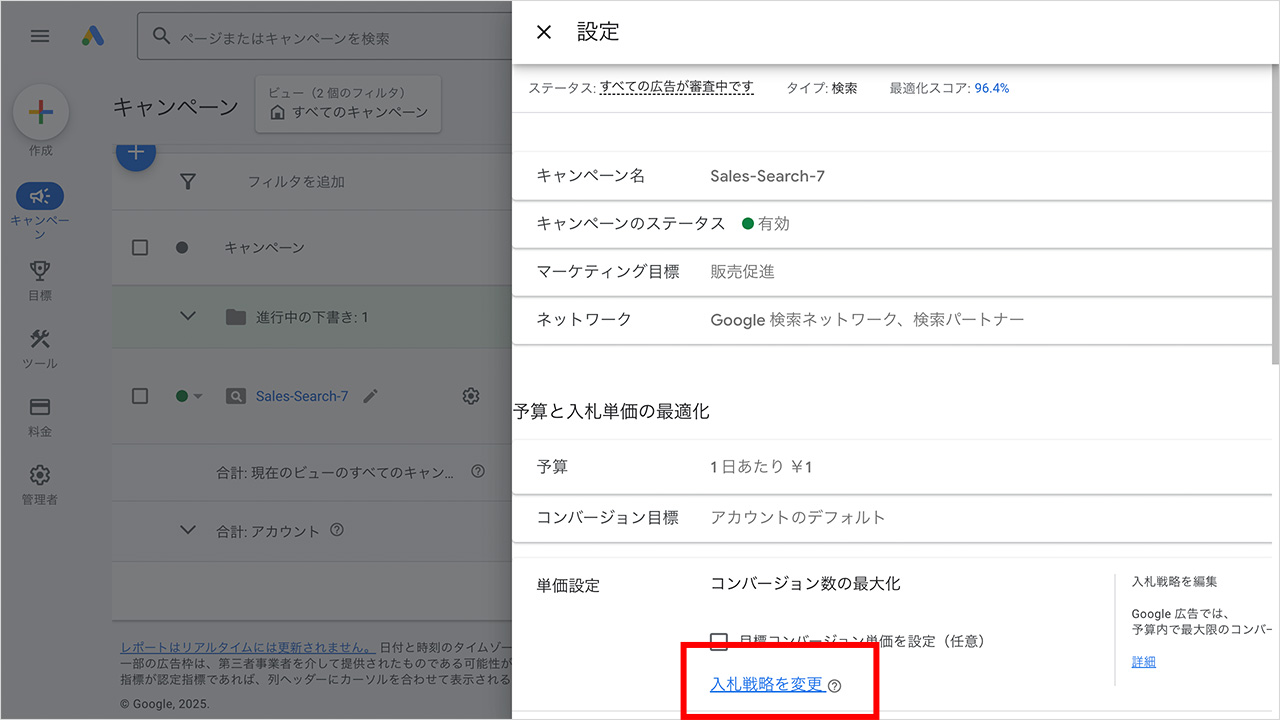1280x720 pixels.
Task: Select the キャンペーン sidebar icon
Action: [x=39, y=196]
